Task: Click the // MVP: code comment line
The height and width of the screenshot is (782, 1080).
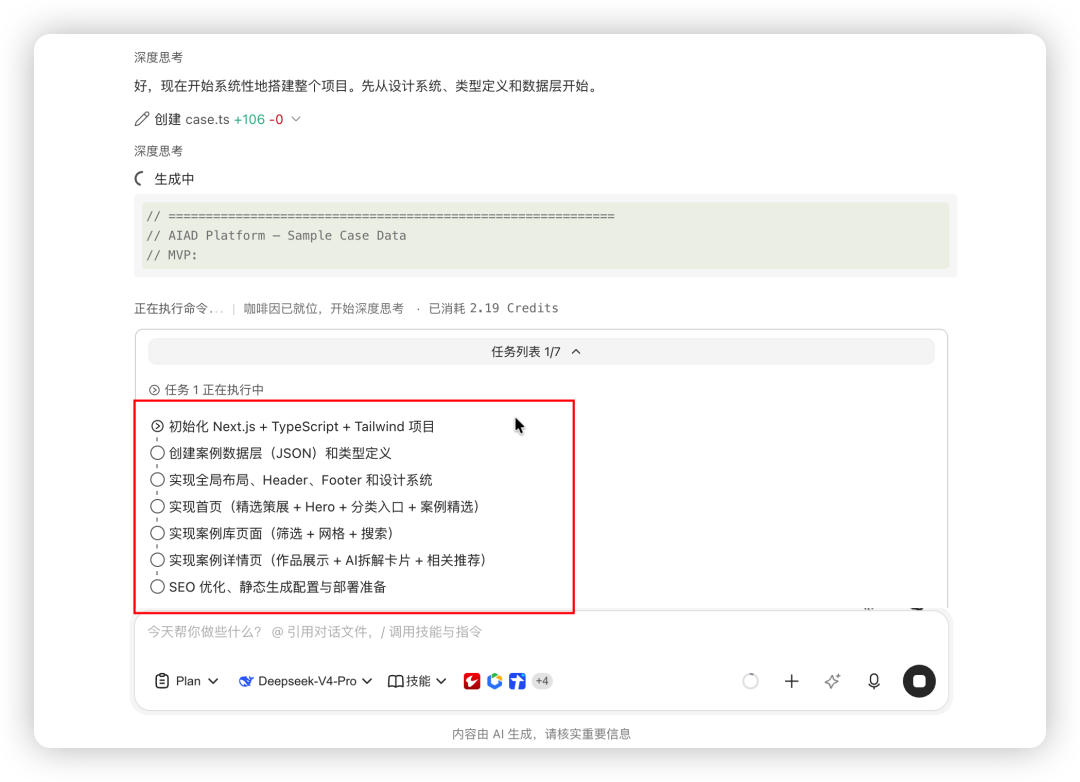Action: pos(172,255)
